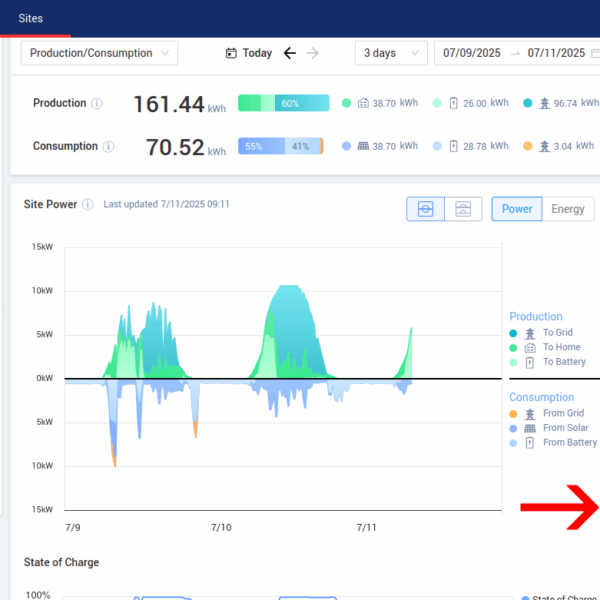Click the From Grid orange legend dot
Viewport: 600px width, 600px height.
513,414
